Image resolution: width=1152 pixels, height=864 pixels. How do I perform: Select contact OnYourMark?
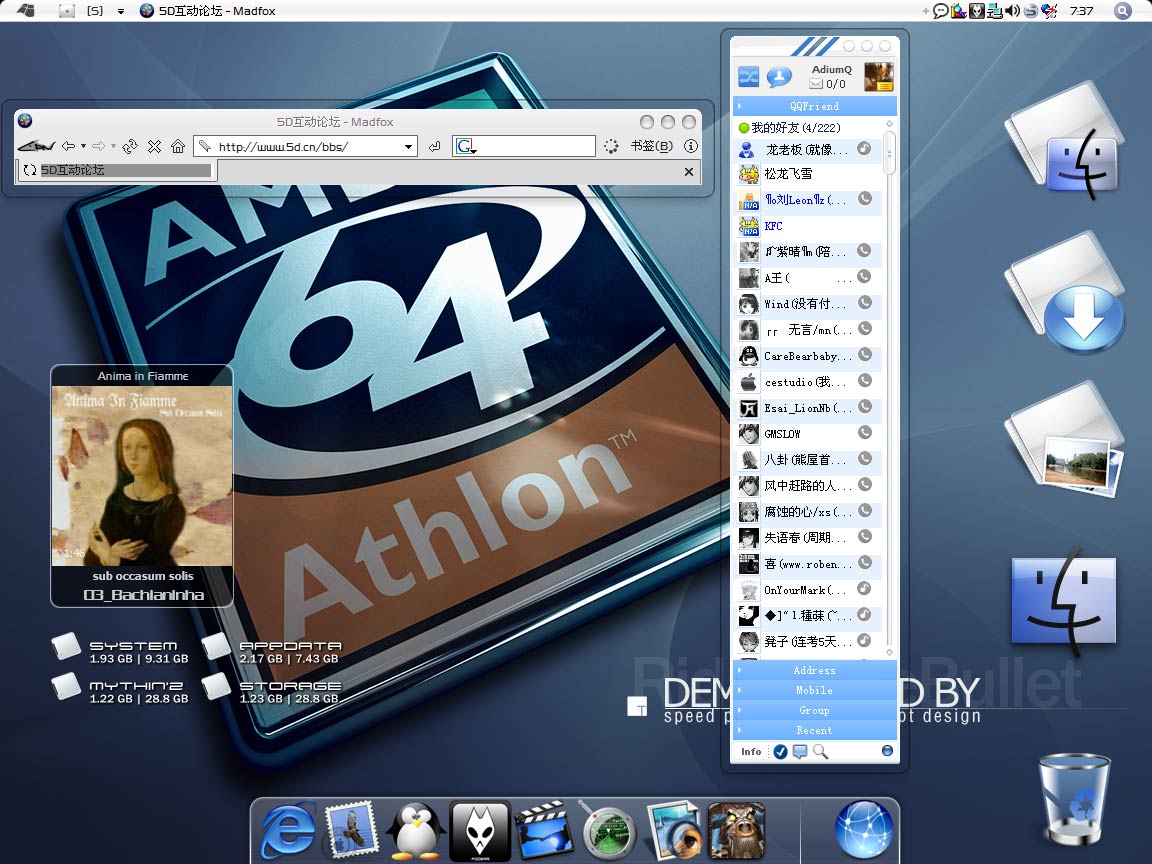coord(808,590)
